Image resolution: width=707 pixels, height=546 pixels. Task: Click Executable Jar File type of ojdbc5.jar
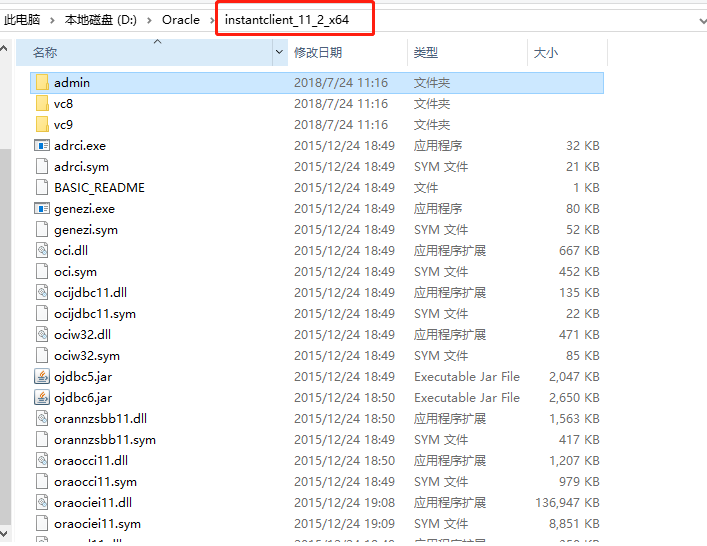(467, 376)
